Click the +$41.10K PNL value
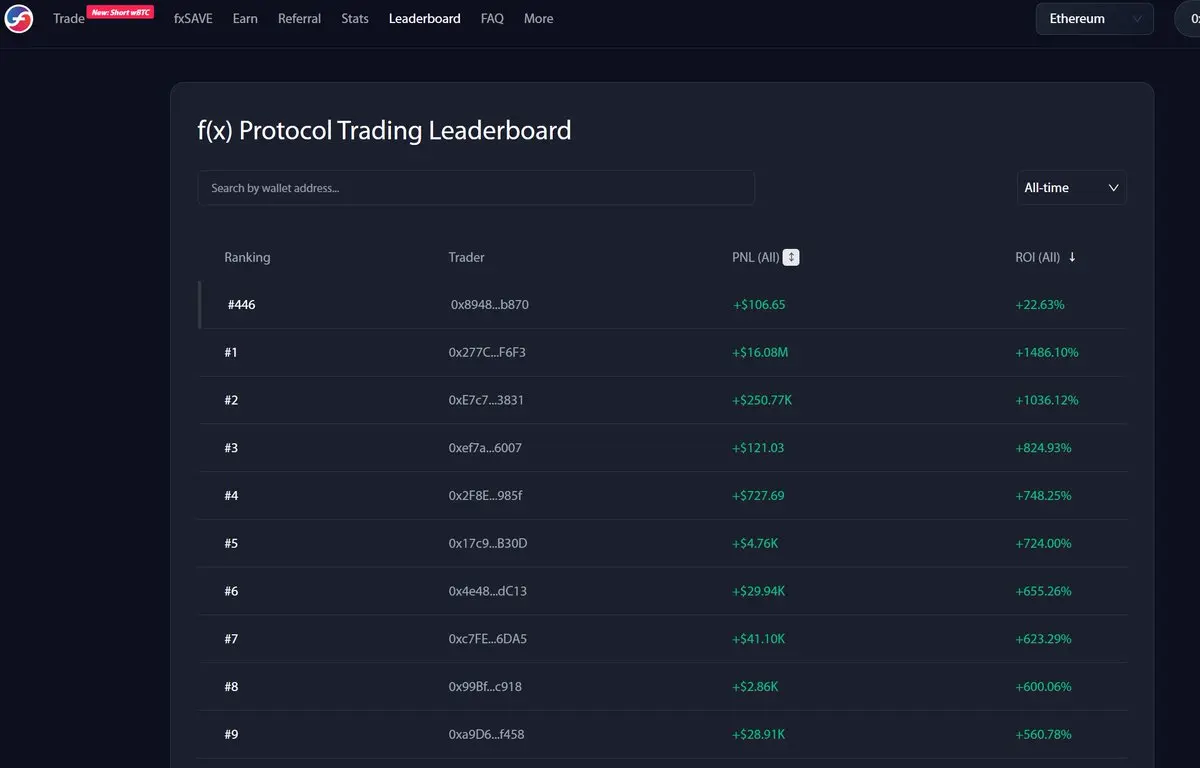 [x=759, y=639]
